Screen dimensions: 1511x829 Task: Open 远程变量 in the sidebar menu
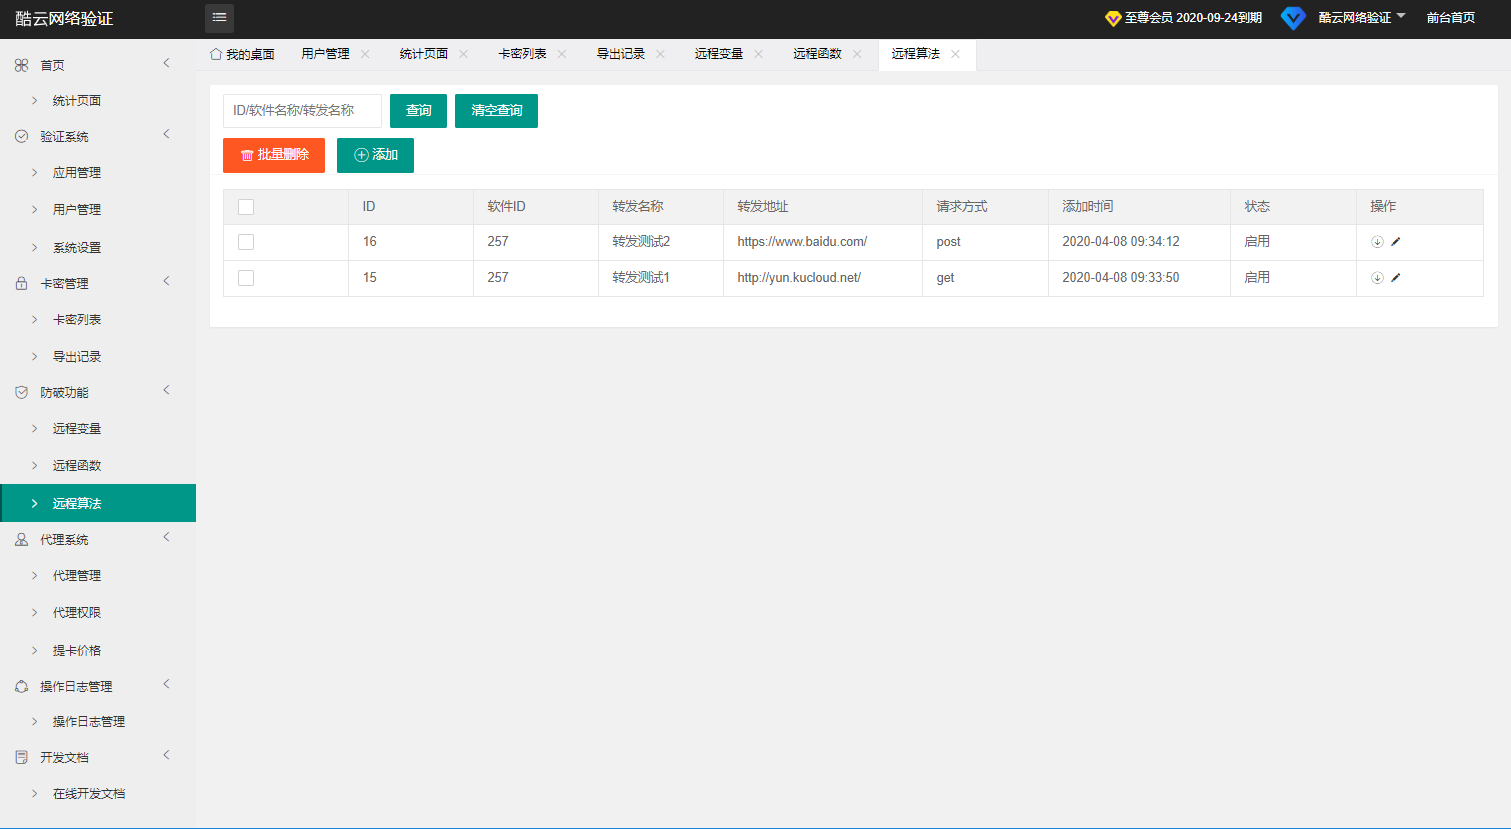[x=77, y=428]
